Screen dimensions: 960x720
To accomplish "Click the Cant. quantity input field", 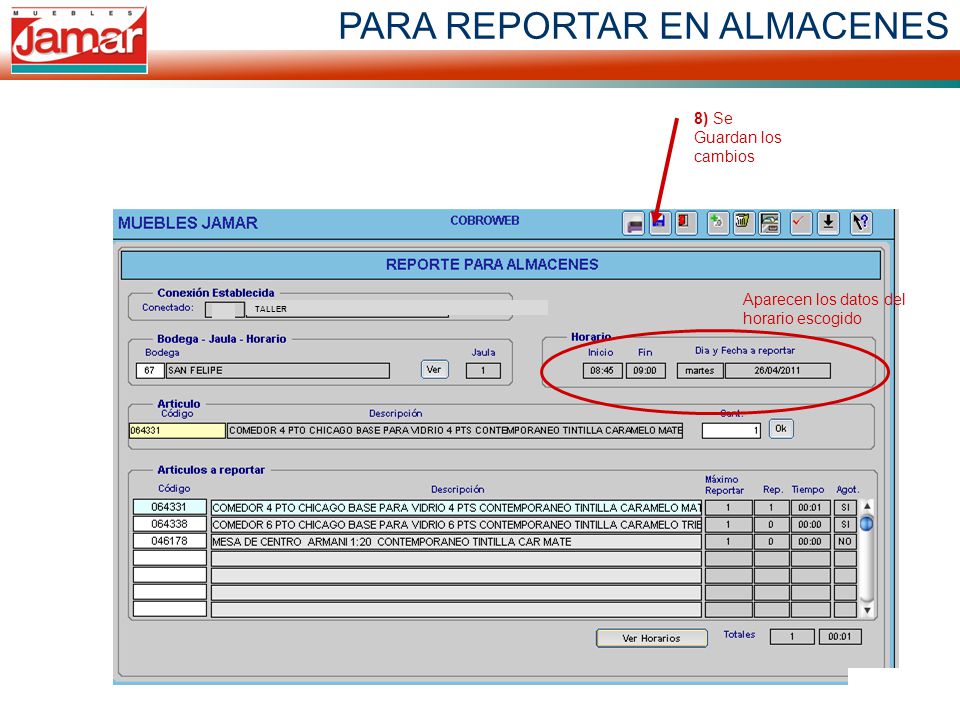I will coord(731,430).
